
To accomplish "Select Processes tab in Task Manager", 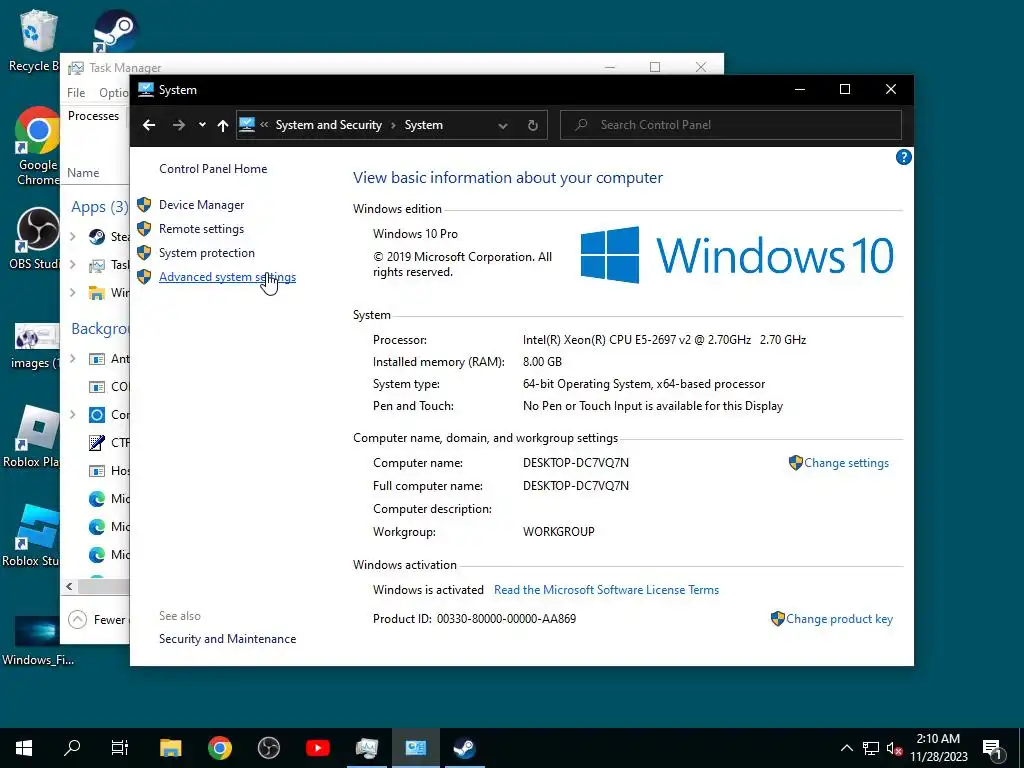I will click(x=93, y=116).
